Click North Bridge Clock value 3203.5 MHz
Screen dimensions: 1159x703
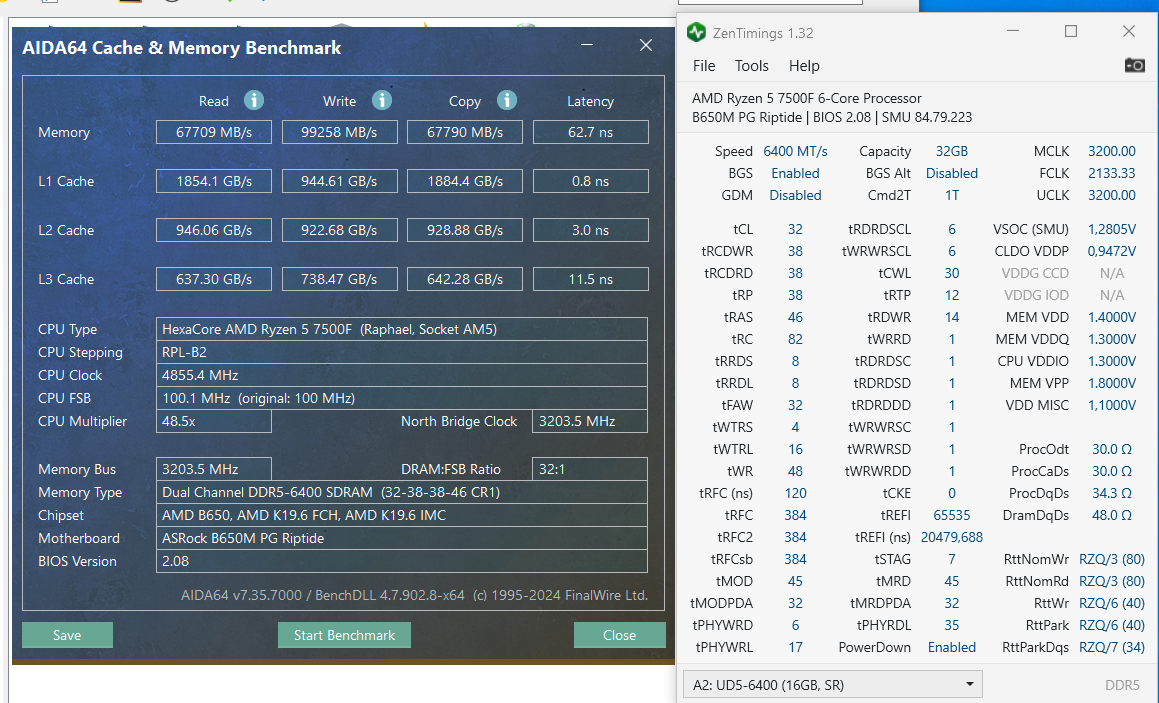(x=590, y=421)
